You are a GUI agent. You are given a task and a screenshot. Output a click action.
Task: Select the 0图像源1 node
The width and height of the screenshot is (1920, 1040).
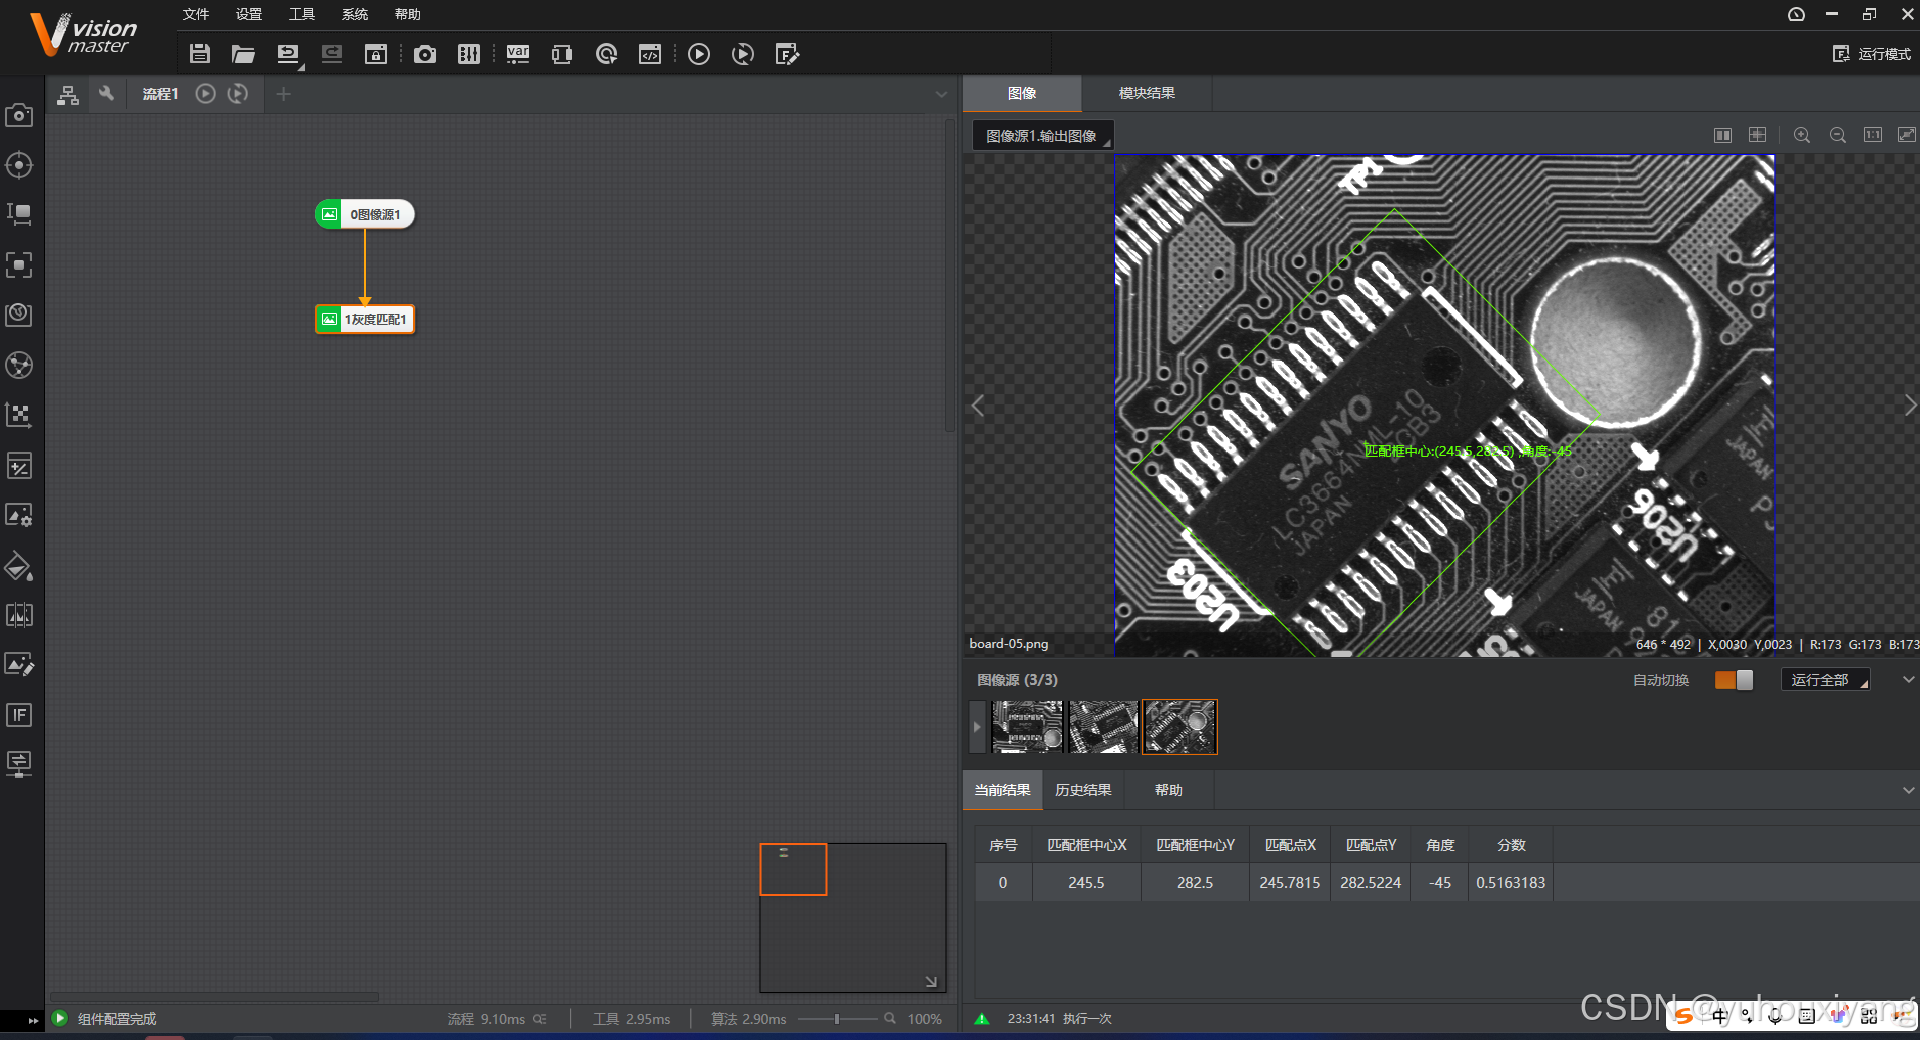pos(365,214)
